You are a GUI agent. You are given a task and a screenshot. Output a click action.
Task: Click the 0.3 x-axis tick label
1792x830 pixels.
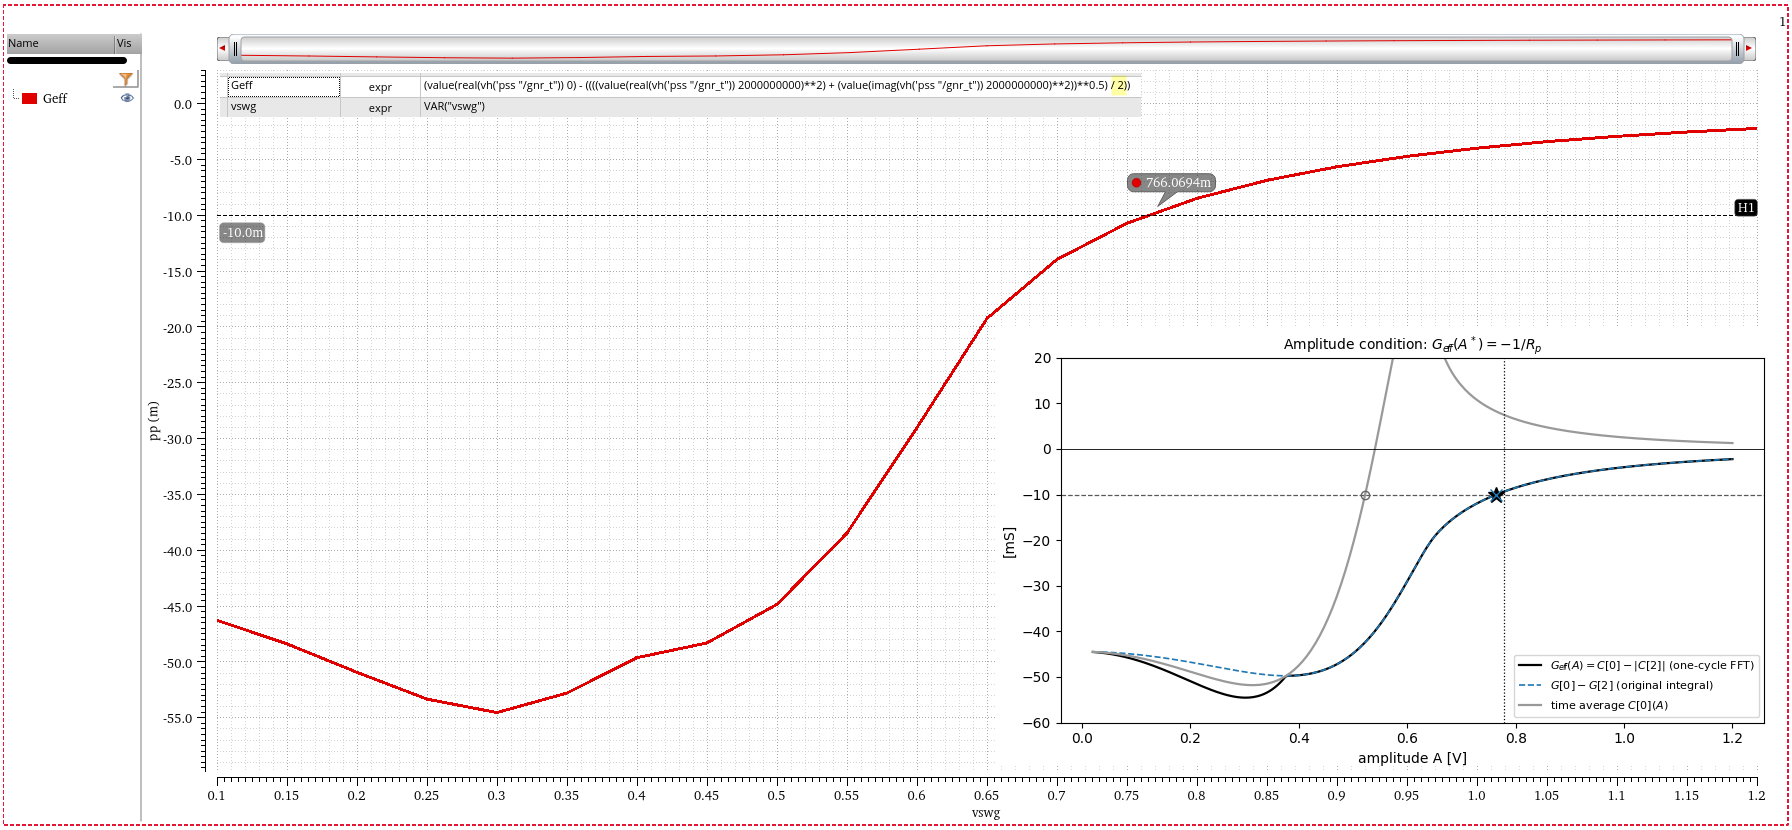[496, 796]
